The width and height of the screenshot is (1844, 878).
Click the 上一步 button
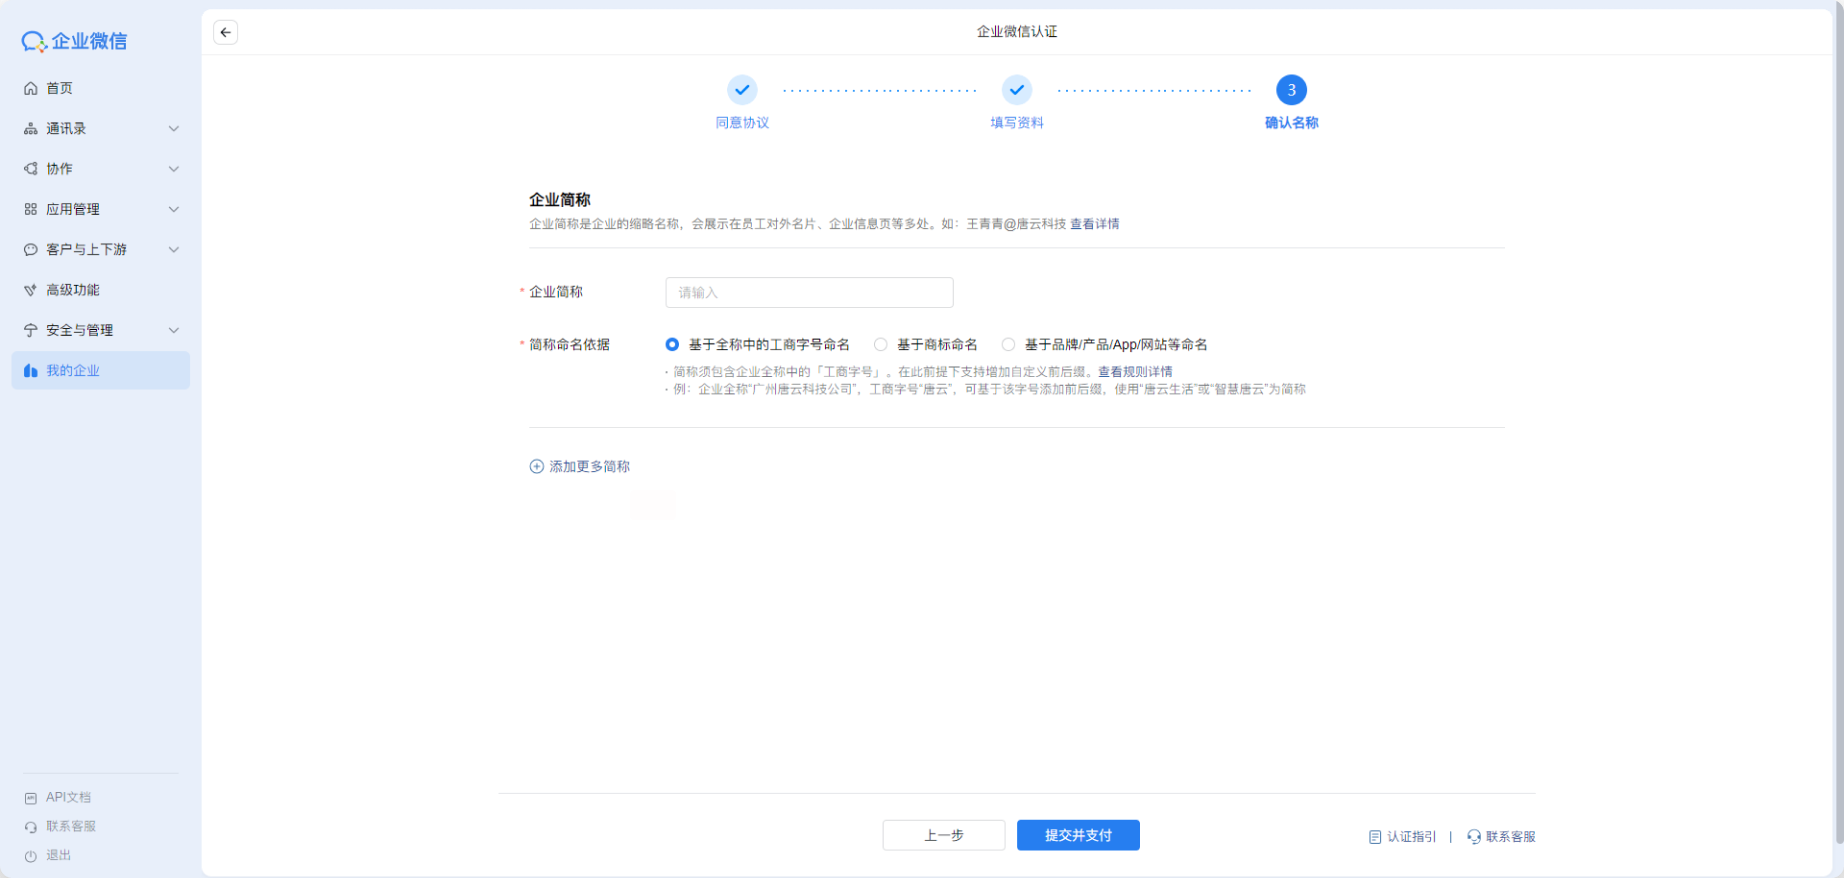click(x=944, y=835)
